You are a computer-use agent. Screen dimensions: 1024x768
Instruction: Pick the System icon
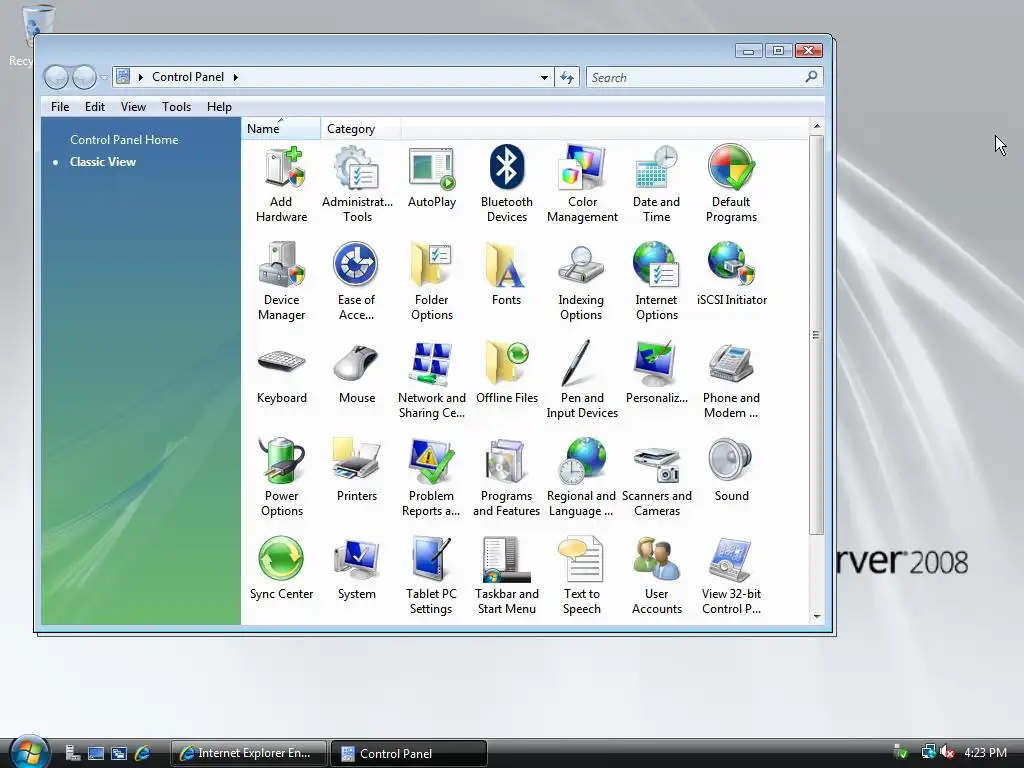pos(357,568)
